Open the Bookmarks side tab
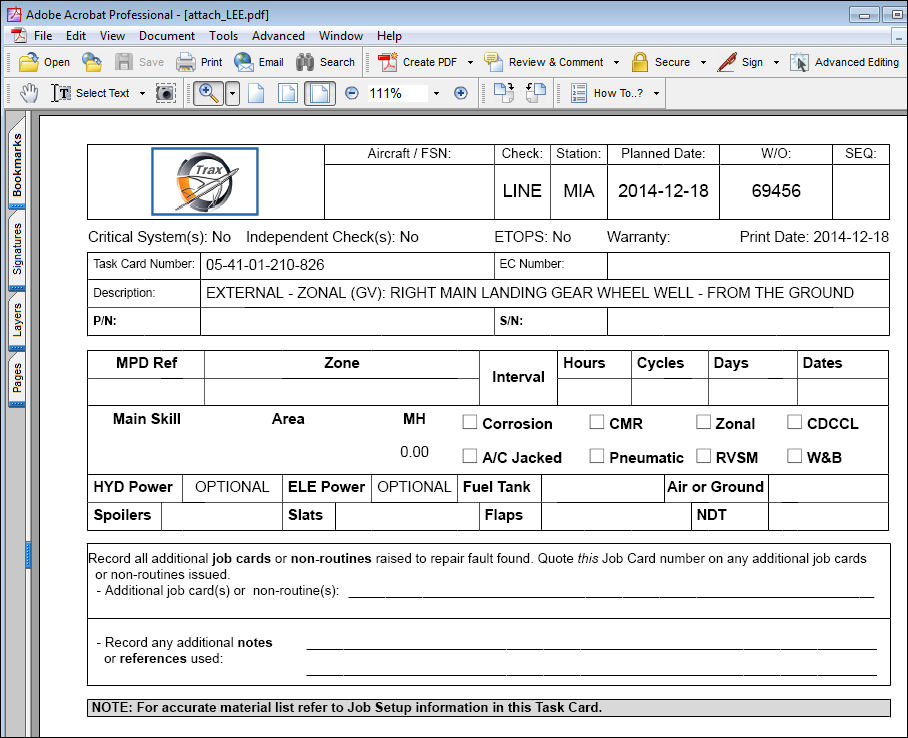Viewport: 908px width, 738px height. point(17,165)
